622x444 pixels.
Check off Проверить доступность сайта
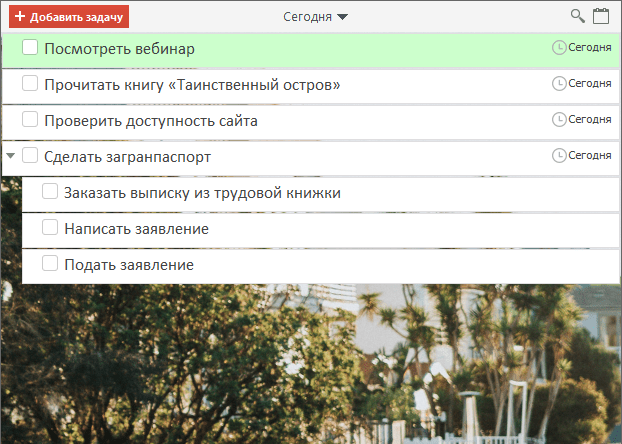(30, 119)
